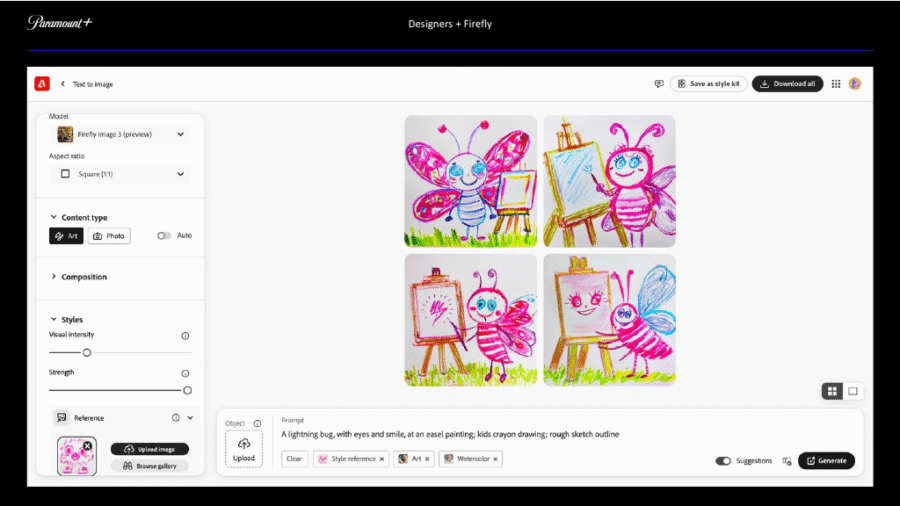900x506 pixels.
Task: Click the Download all button
Action: 787,84
